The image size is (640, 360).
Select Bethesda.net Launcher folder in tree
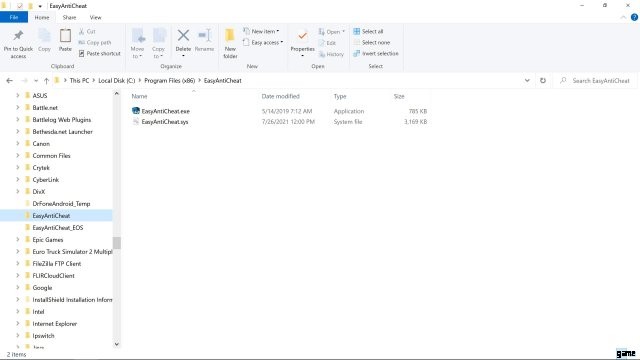[x=62, y=132]
